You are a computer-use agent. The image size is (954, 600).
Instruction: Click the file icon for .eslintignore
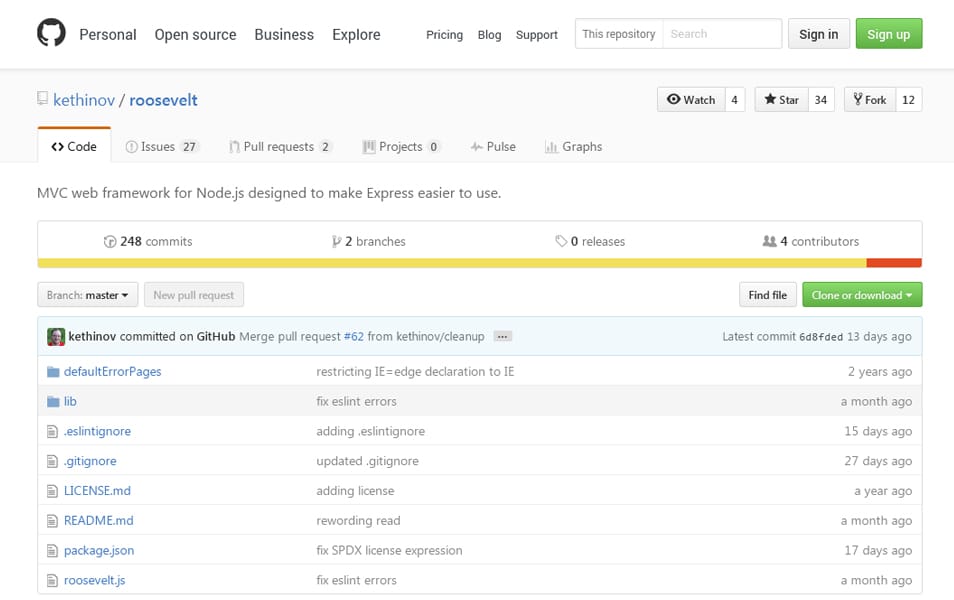[x=52, y=431]
